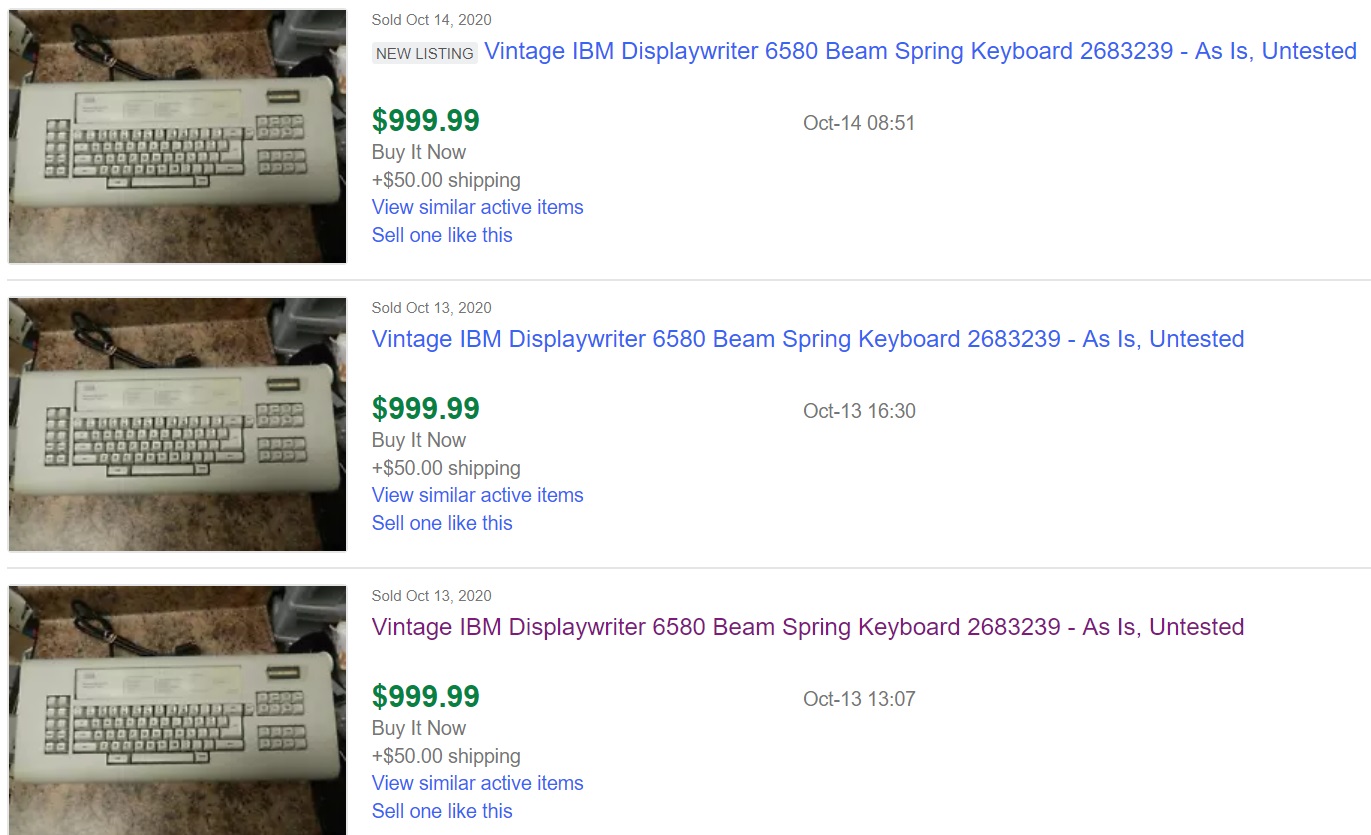The width and height of the screenshot is (1371, 835).
Task: Select the $999.99 price on the first listing
Action: tap(425, 120)
